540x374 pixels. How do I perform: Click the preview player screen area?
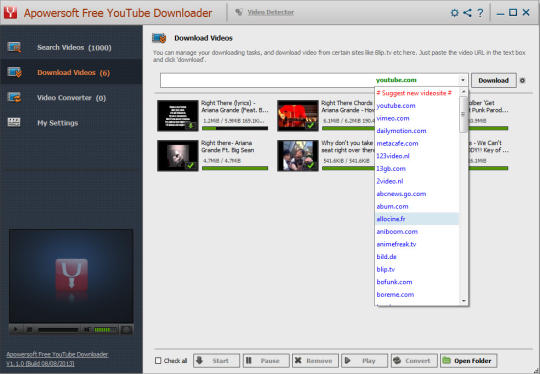pos(71,276)
